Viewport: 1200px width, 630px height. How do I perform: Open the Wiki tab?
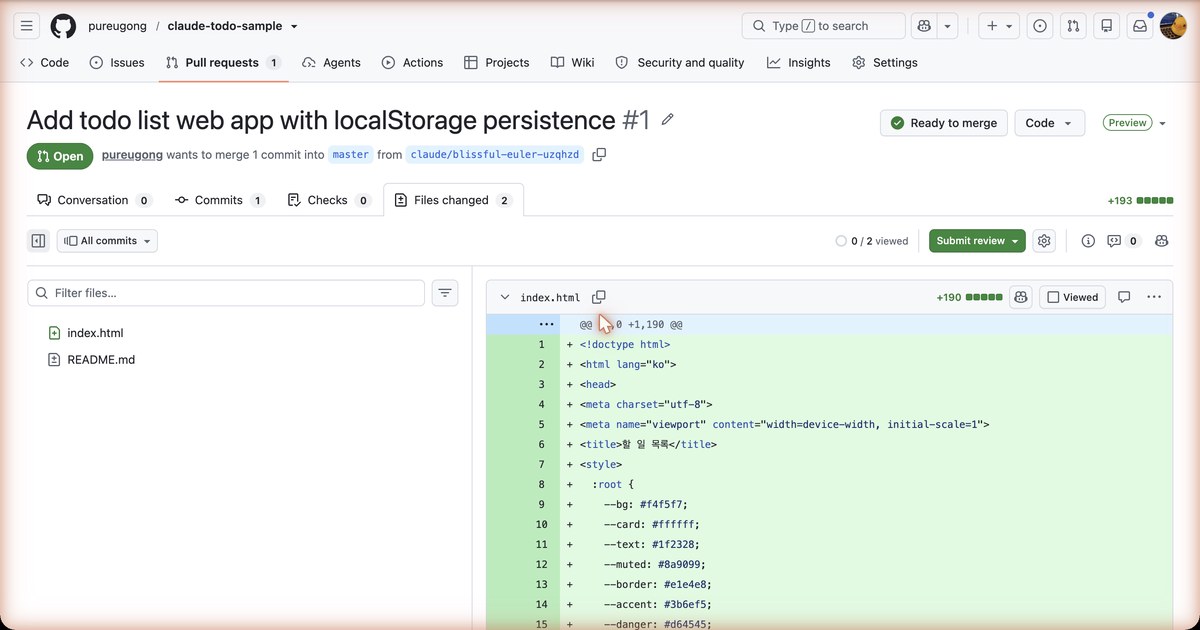click(572, 62)
